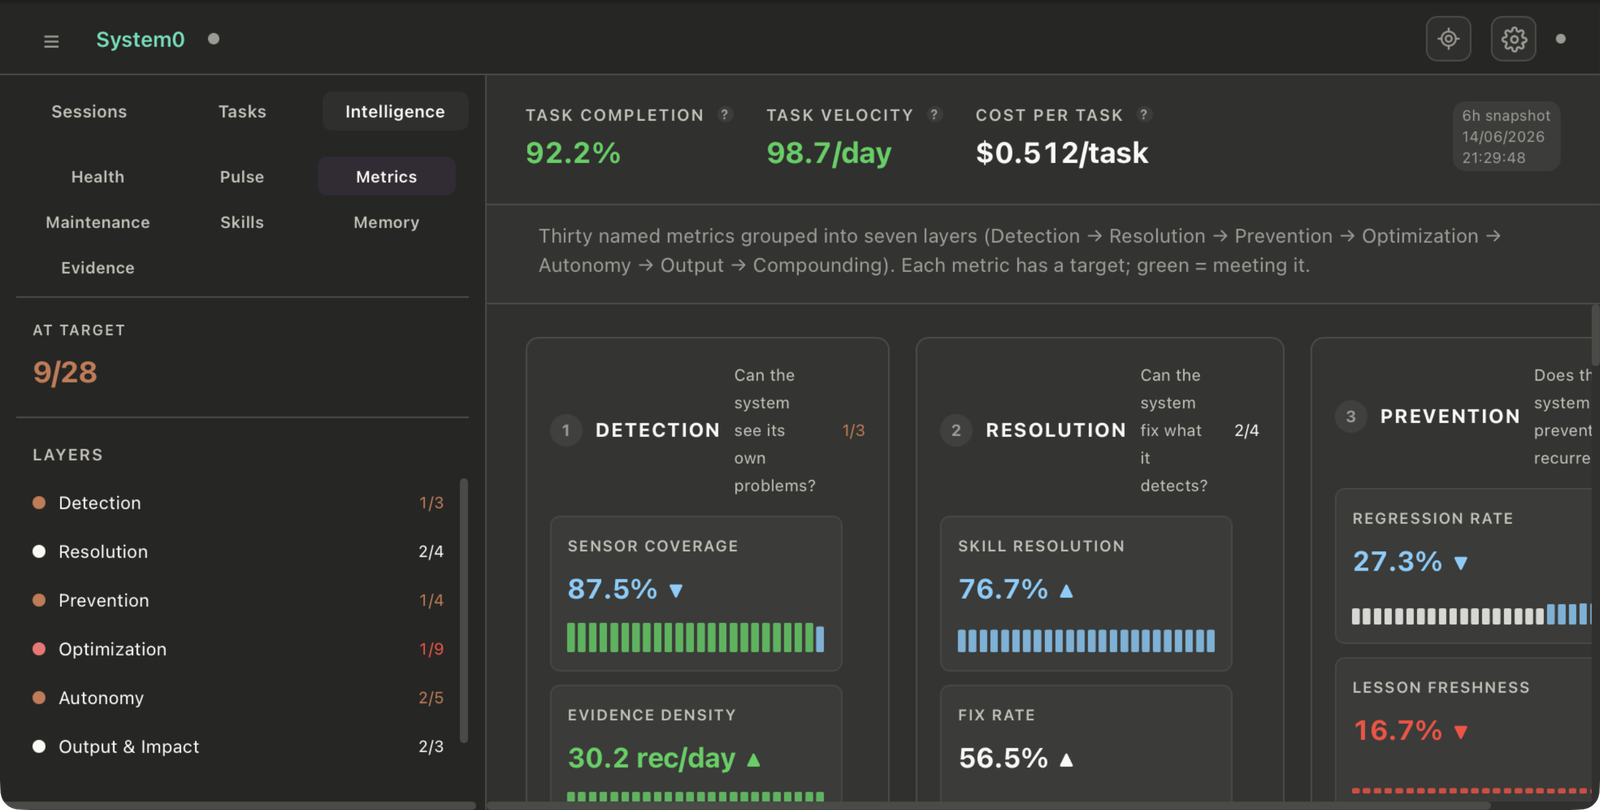Click the dot at far right of header
The image size is (1600, 810).
(x=1561, y=39)
